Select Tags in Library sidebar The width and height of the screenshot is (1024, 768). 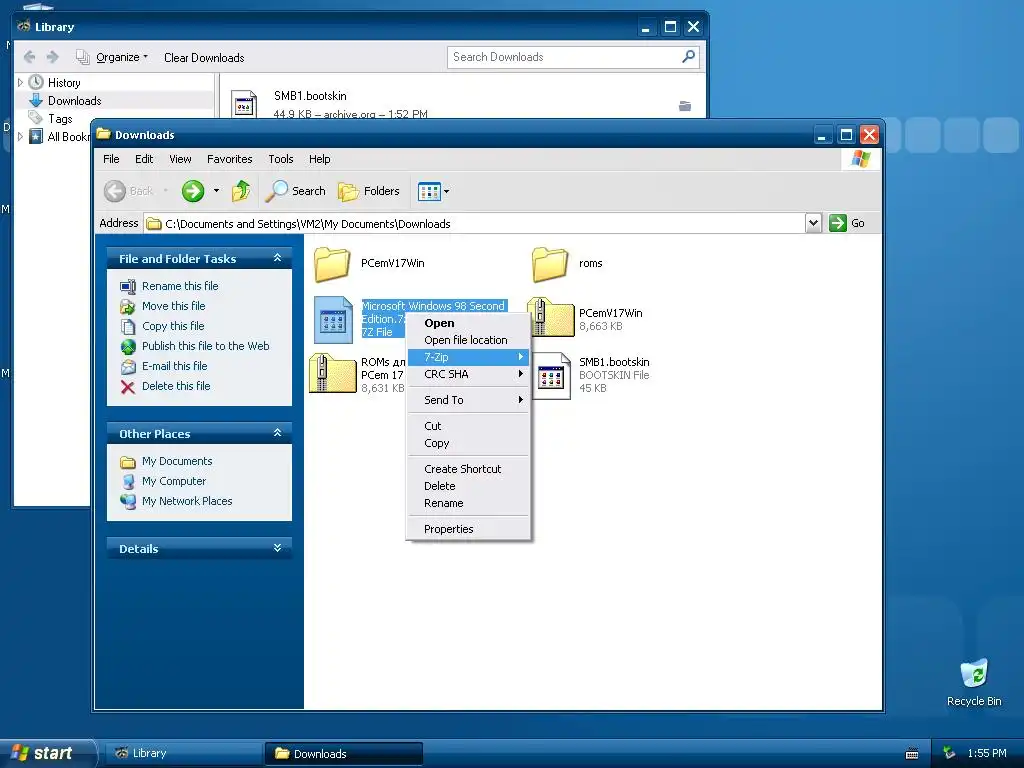(60, 119)
